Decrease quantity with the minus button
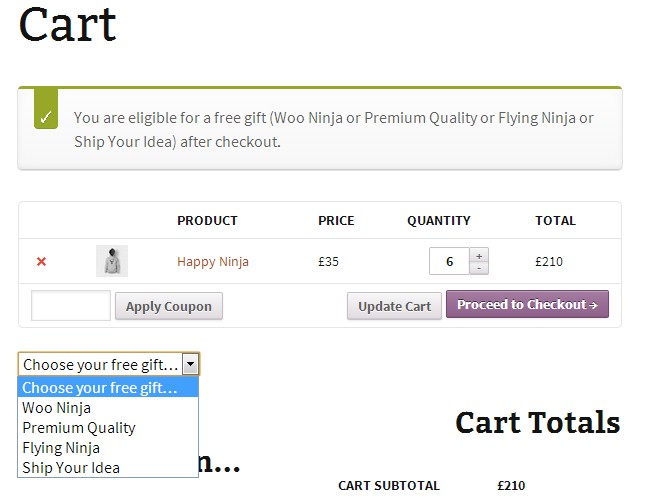Image resolution: width=651 pixels, height=503 pixels. (480, 268)
